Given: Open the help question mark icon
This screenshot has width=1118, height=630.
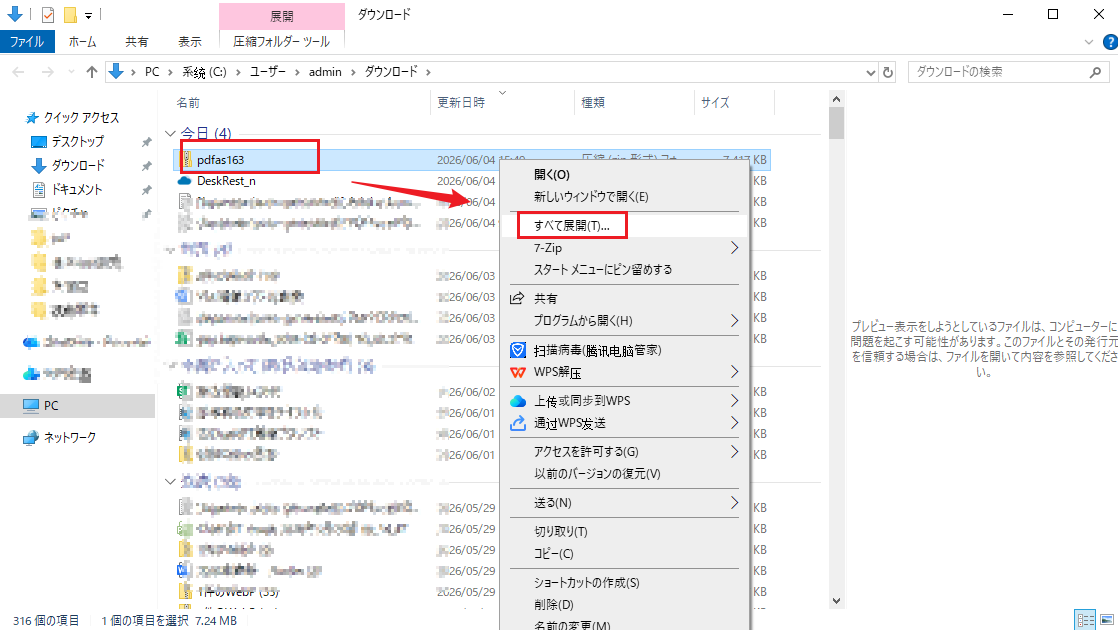Looking at the screenshot, I should (x=1110, y=42).
